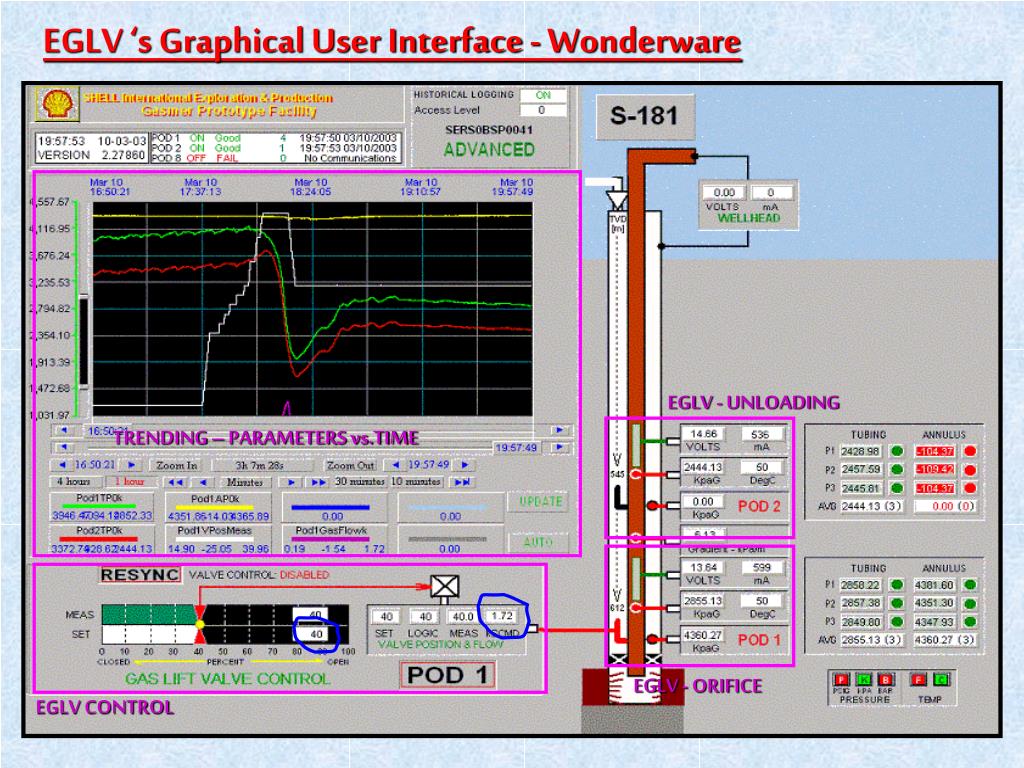Click Pod 1 tubing P2 green status light
This screenshot has width=1024, height=768.
(897, 603)
